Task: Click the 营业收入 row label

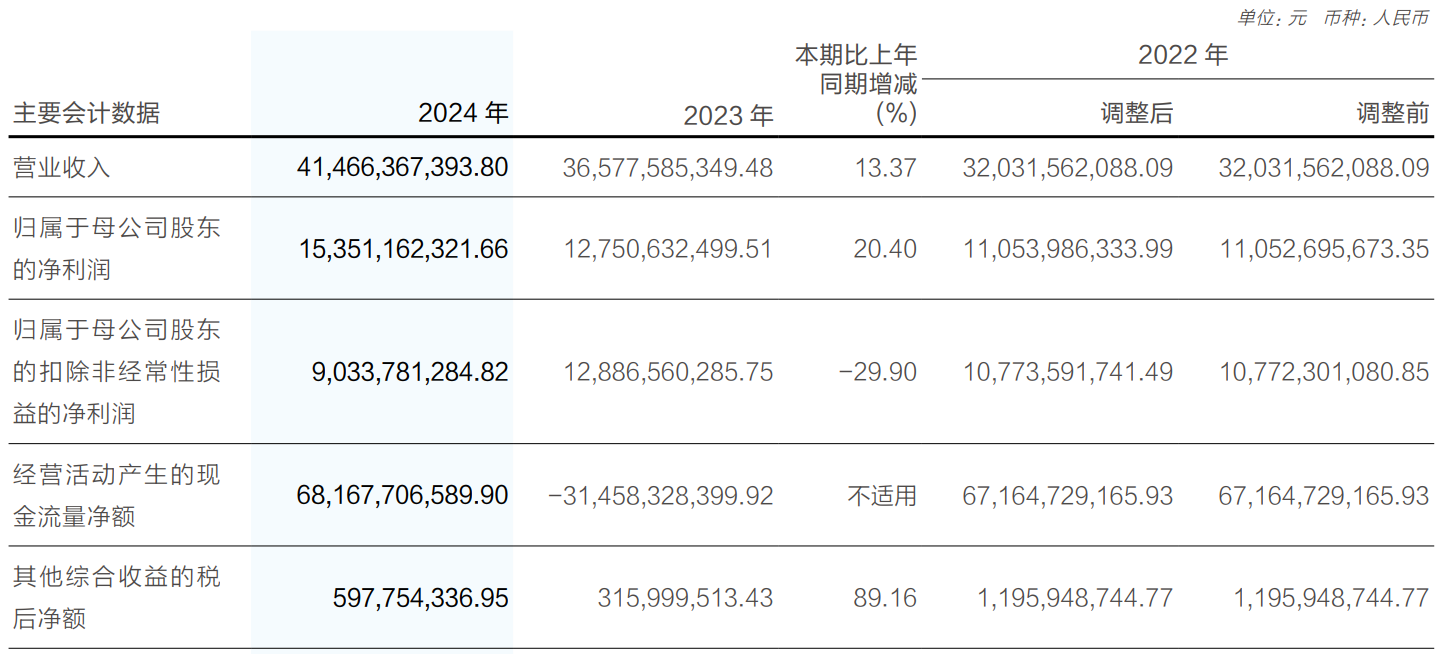Action: 62,167
